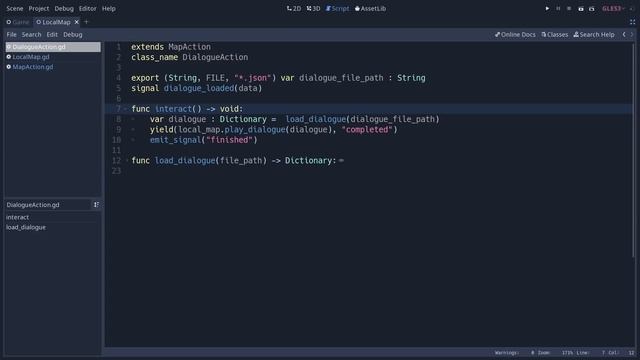Screen dimensions: 640x360
Task: Open the AssetLib workspace
Action: tap(370, 9)
